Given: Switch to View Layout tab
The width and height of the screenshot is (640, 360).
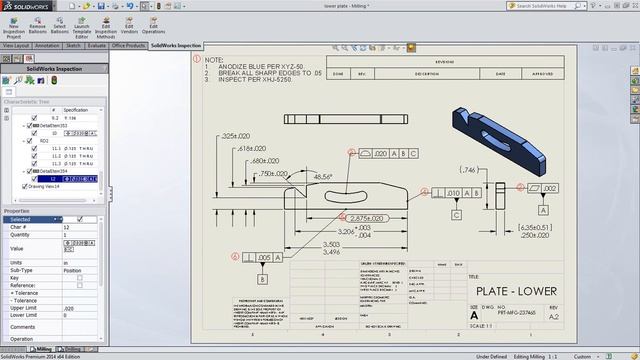Looking at the screenshot, I should (16, 46).
